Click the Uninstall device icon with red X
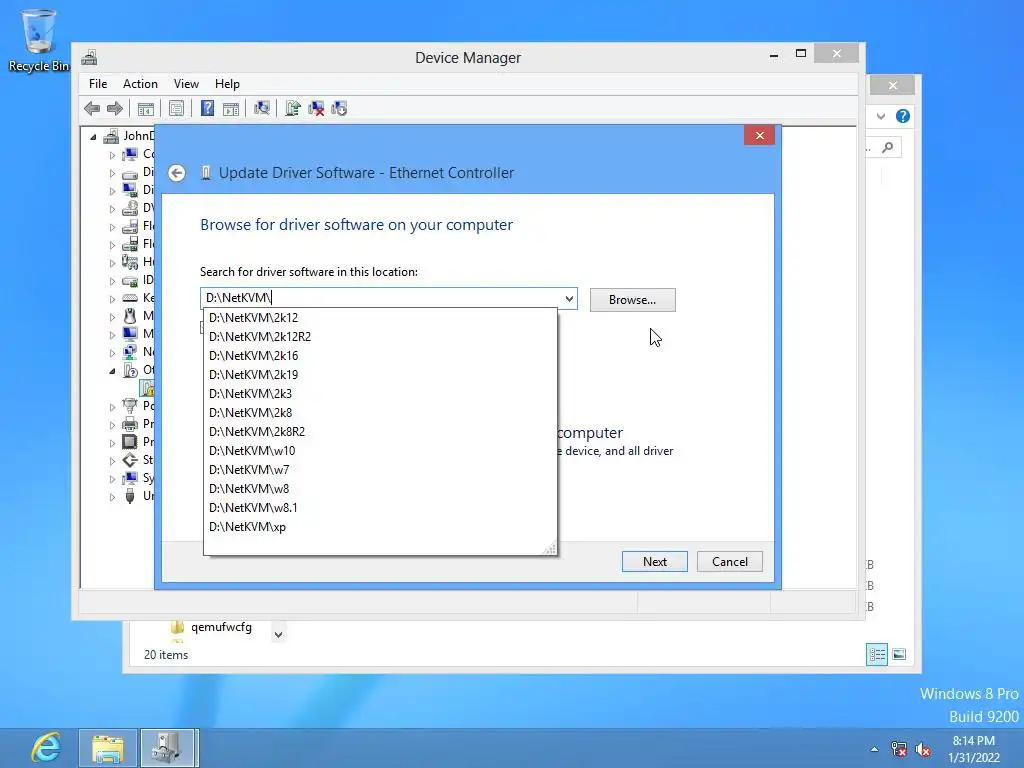The height and width of the screenshot is (768, 1024). pyautogui.click(x=316, y=108)
